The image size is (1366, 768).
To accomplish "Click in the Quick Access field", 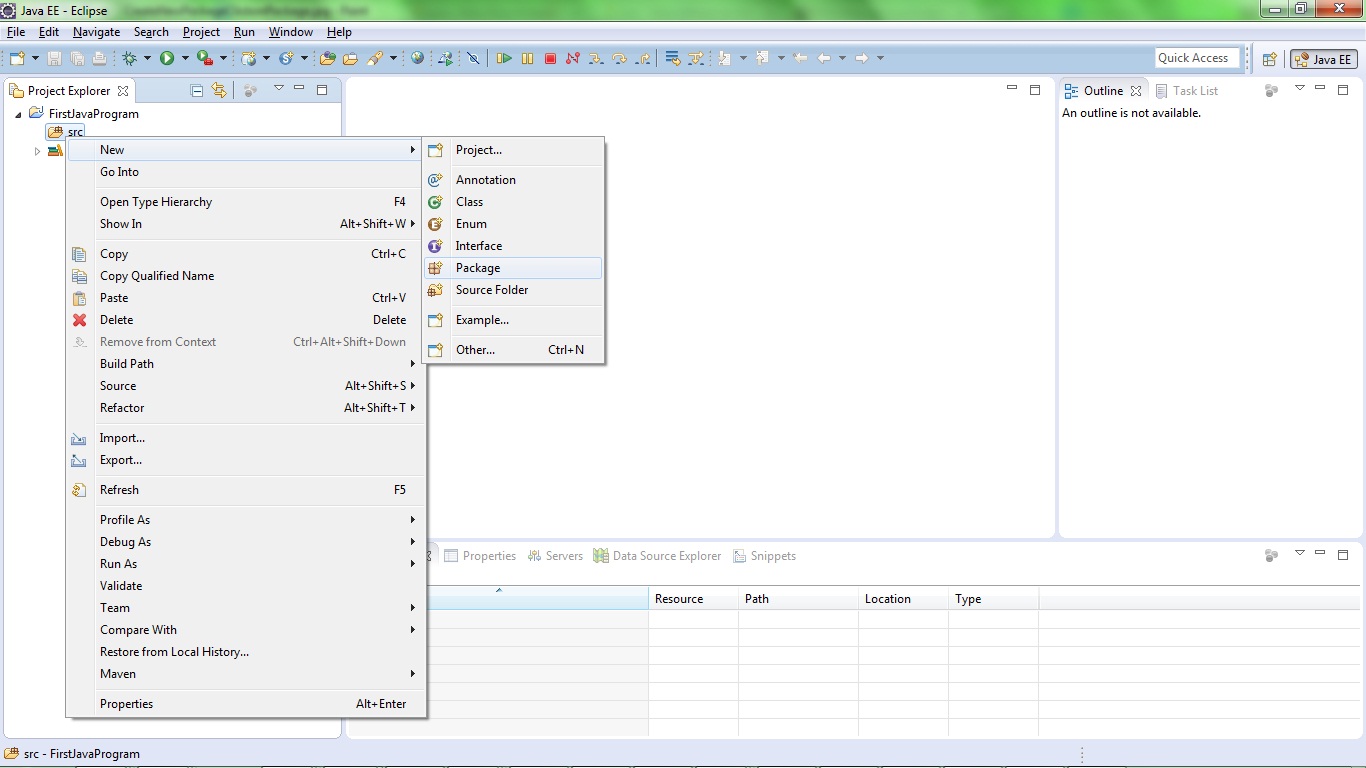I will (x=1197, y=58).
